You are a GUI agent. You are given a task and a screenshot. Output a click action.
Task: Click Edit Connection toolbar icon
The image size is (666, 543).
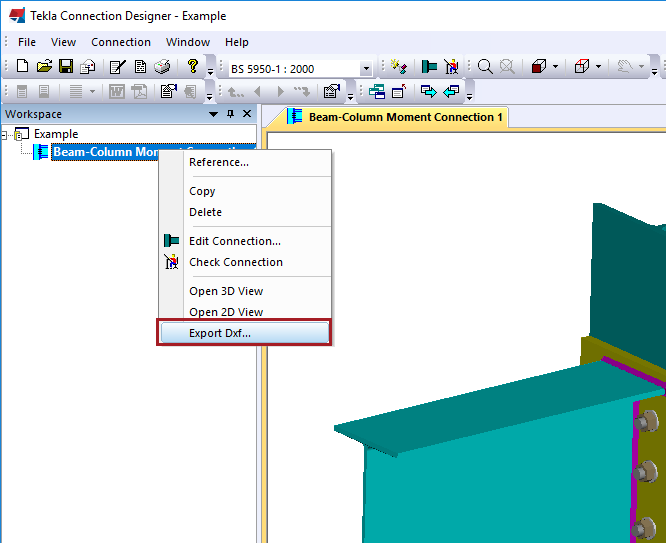pyautogui.click(x=429, y=66)
